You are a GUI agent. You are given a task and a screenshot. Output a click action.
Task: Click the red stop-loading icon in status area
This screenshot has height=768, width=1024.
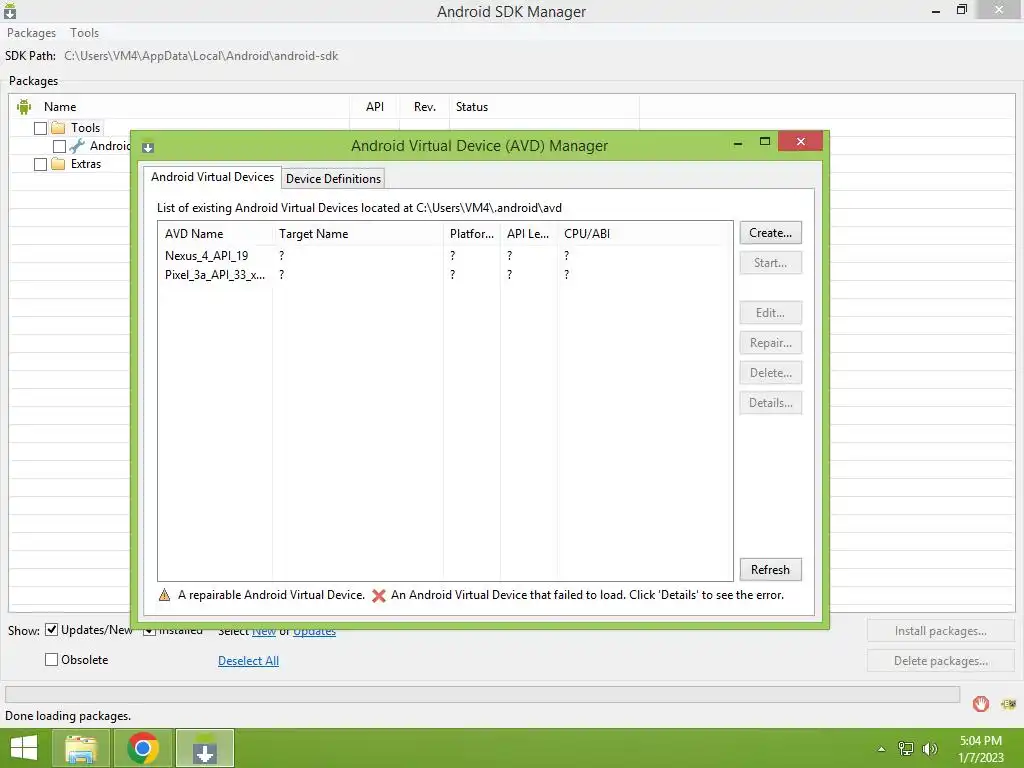coord(980,703)
